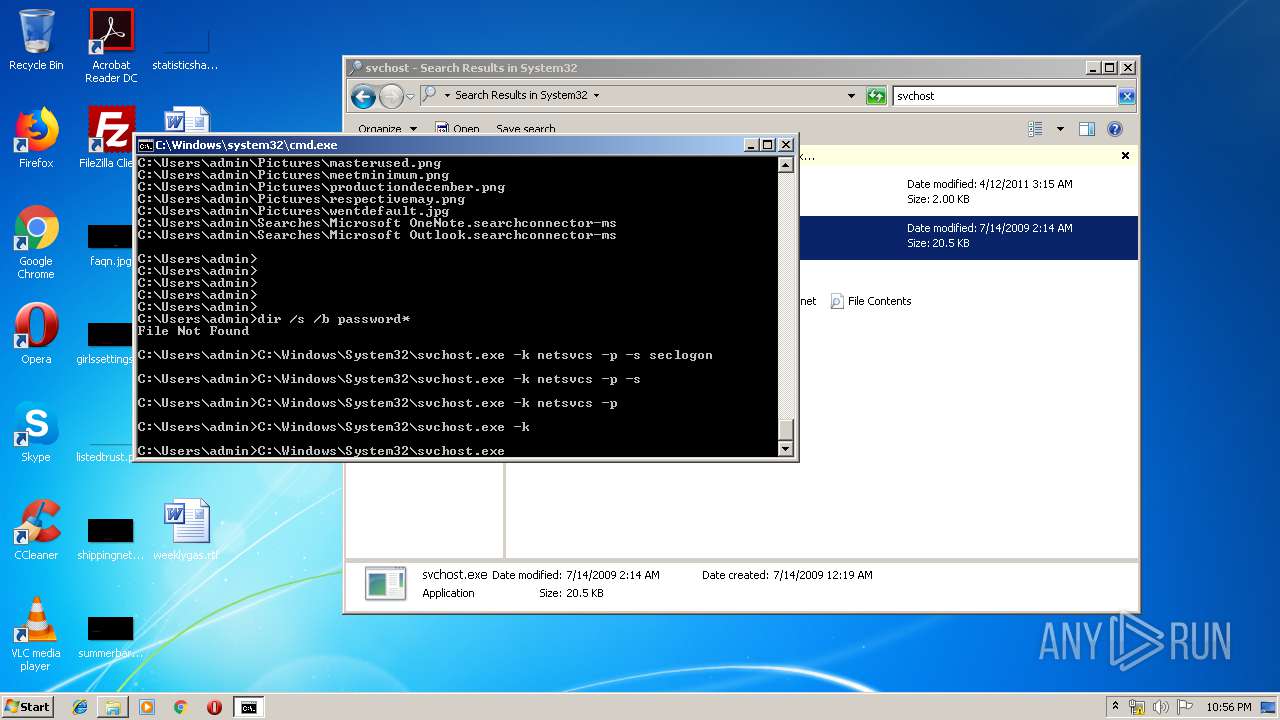Viewport: 1280px width, 720px height.
Task: Click Explorer Forward navigation arrow
Action: 391,96
